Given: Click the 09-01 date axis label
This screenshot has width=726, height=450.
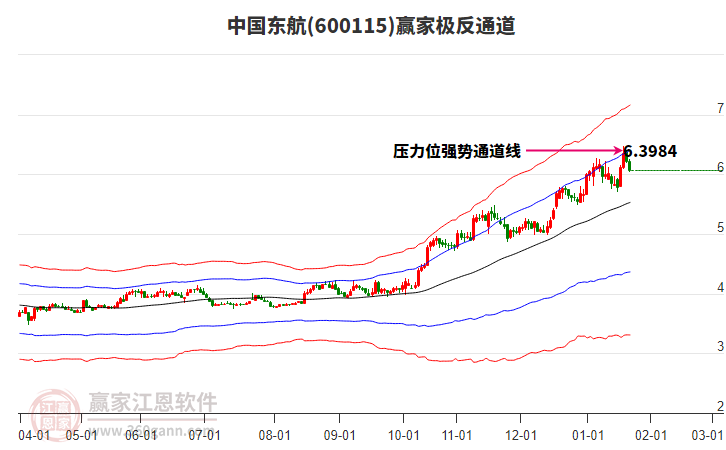Looking at the screenshot, I should [339, 436].
